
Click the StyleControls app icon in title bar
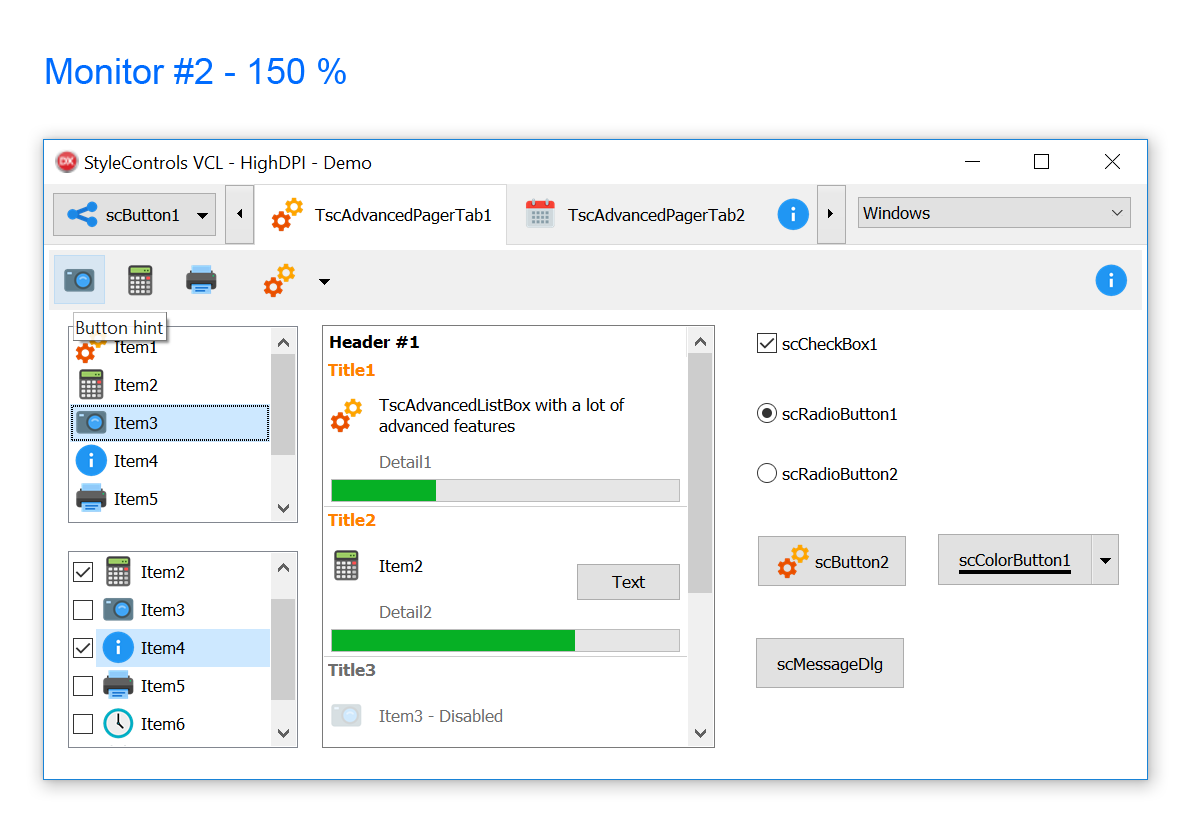[x=67, y=162]
